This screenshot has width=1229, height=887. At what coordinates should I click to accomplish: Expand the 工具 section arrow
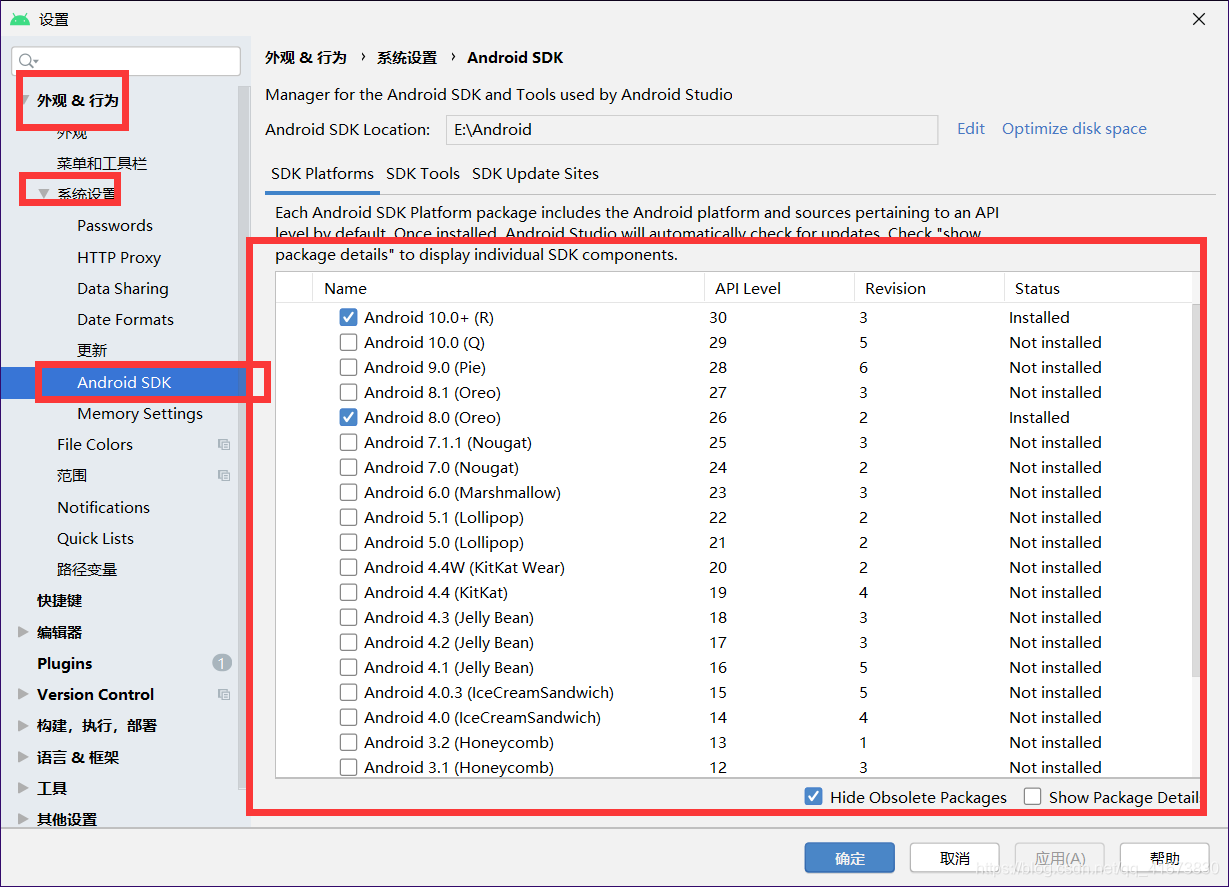[x=23, y=788]
